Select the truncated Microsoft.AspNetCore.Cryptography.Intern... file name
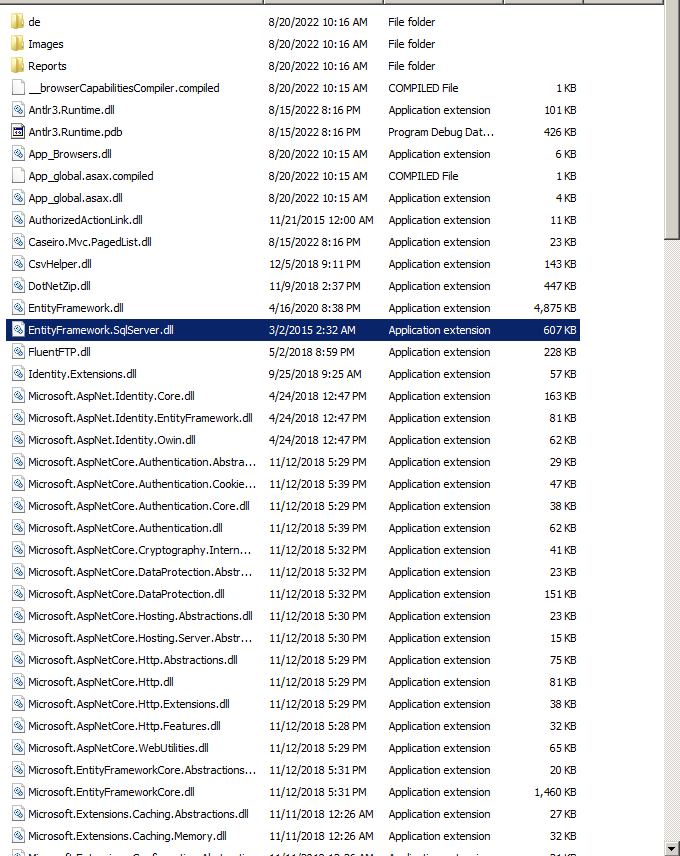The image size is (680, 856). coord(140,550)
